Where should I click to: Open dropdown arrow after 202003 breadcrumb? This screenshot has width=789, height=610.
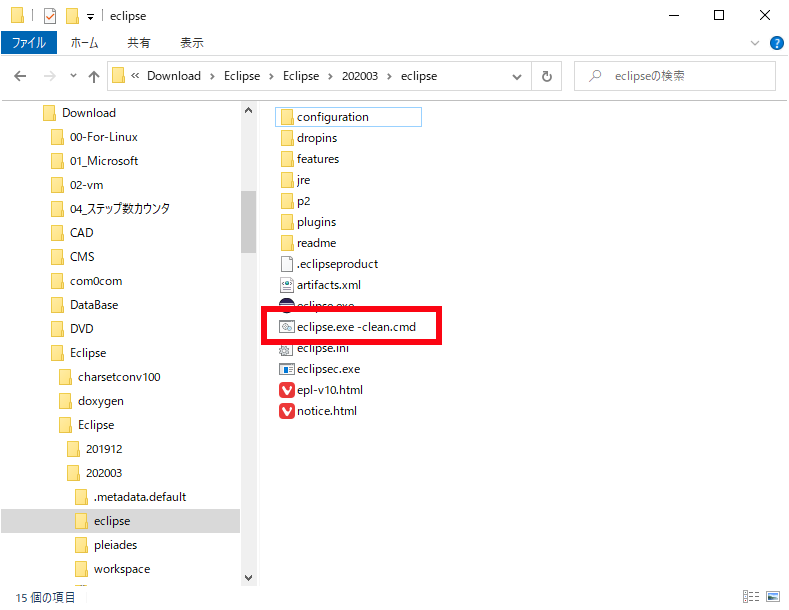click(389, 77)
